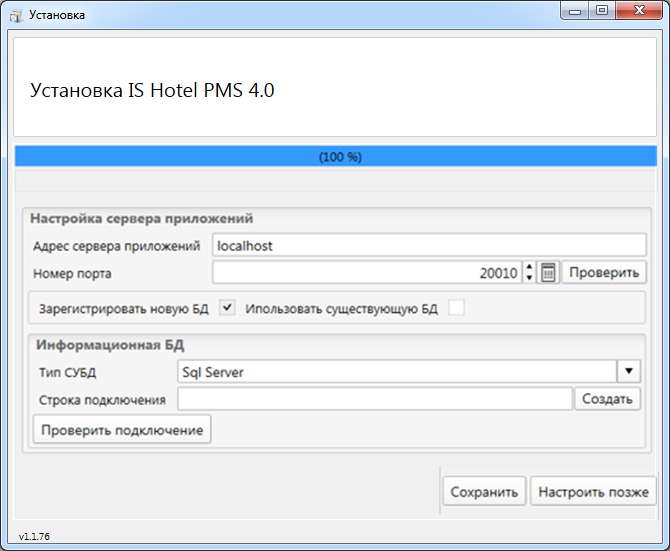Click the 100 % progress bar
The image size is (670, 551).
[336, 156]
